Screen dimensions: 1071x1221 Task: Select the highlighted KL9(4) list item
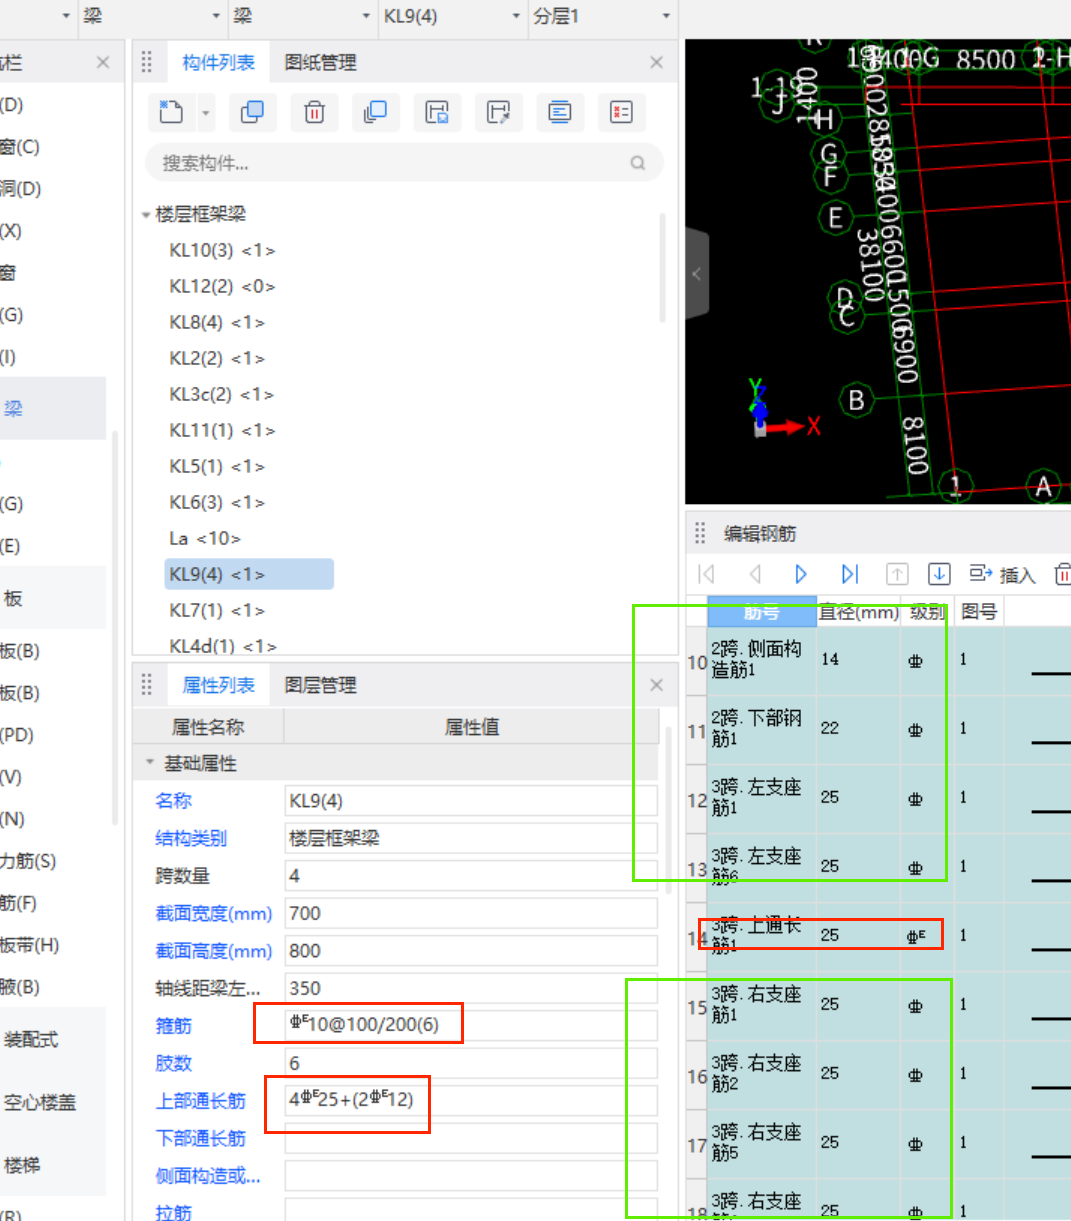tap(249, 574)
